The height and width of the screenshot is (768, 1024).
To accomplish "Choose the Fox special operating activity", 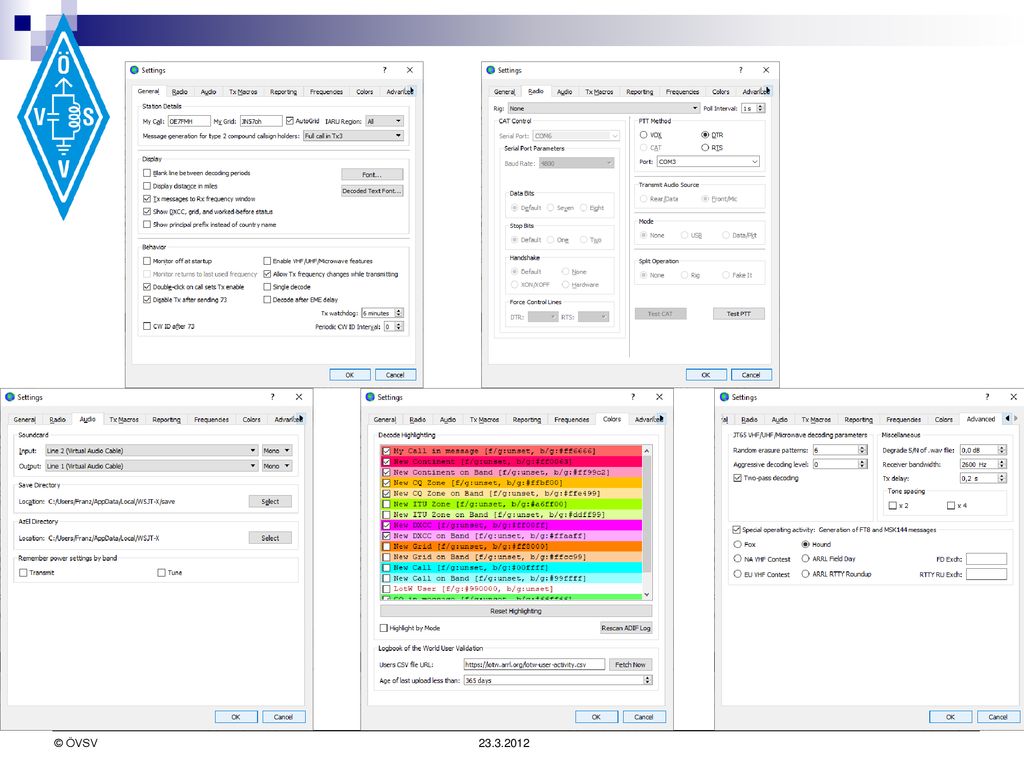I will coord(737,544).
